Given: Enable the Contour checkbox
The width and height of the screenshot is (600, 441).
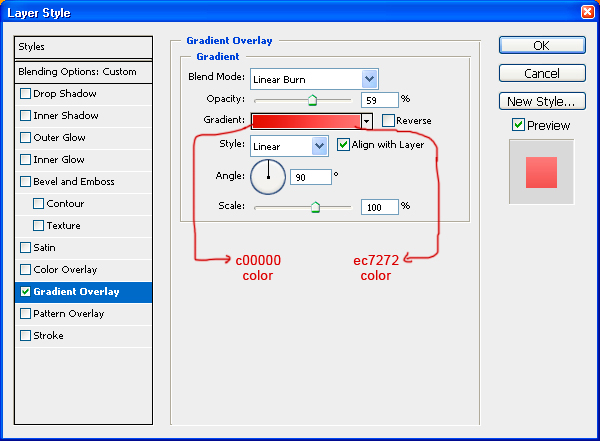Looking at the screenshot, I should pyautogui.click(x=38, y=203).
